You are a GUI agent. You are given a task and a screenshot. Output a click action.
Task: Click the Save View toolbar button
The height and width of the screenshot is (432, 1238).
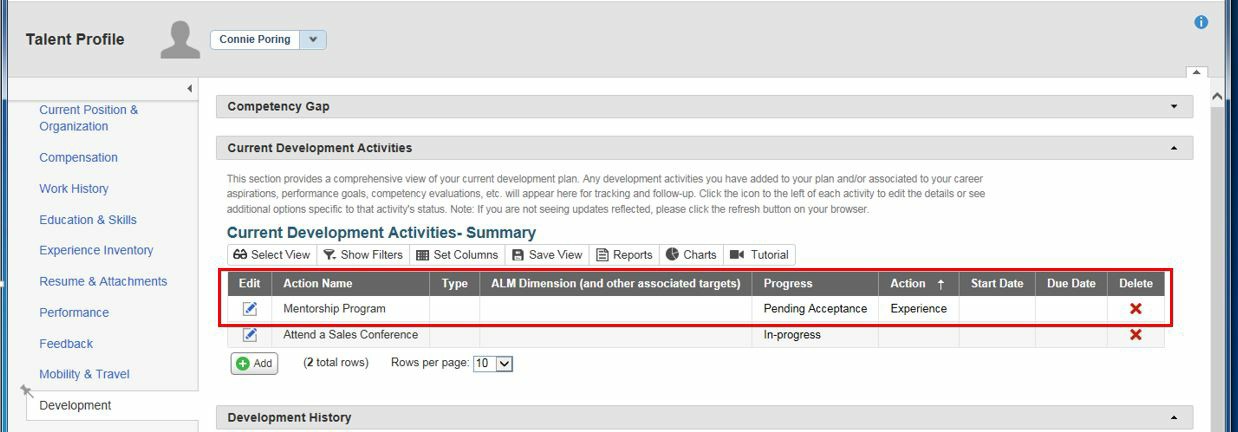[547, 255]
